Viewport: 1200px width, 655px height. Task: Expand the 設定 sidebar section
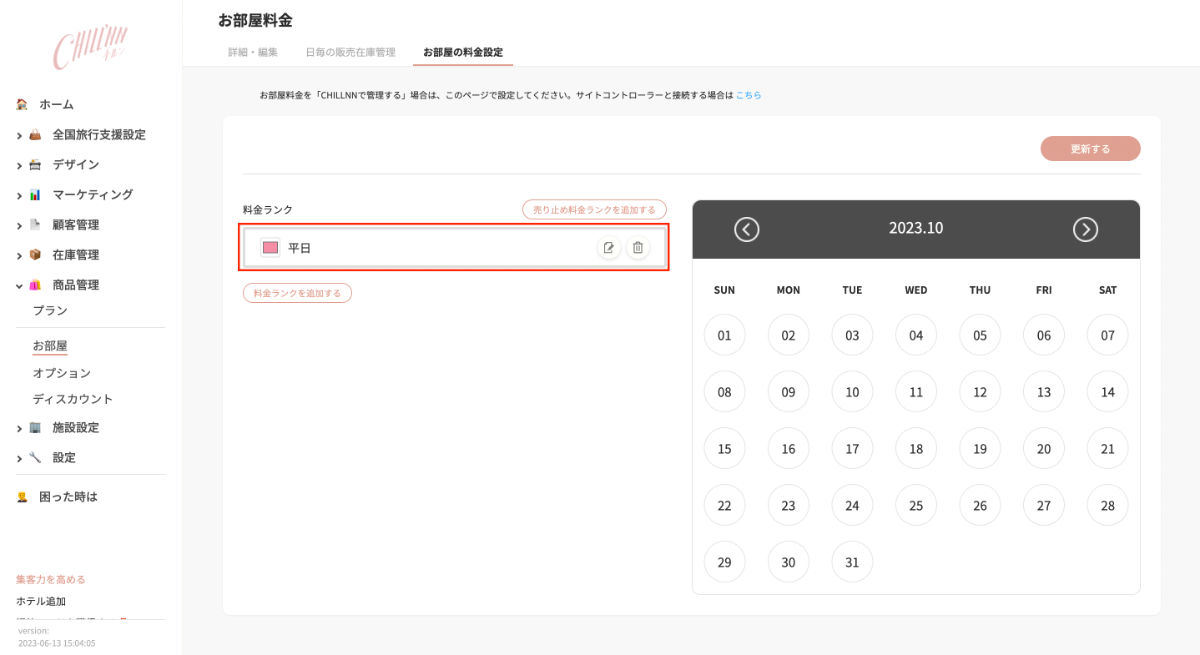19,456
